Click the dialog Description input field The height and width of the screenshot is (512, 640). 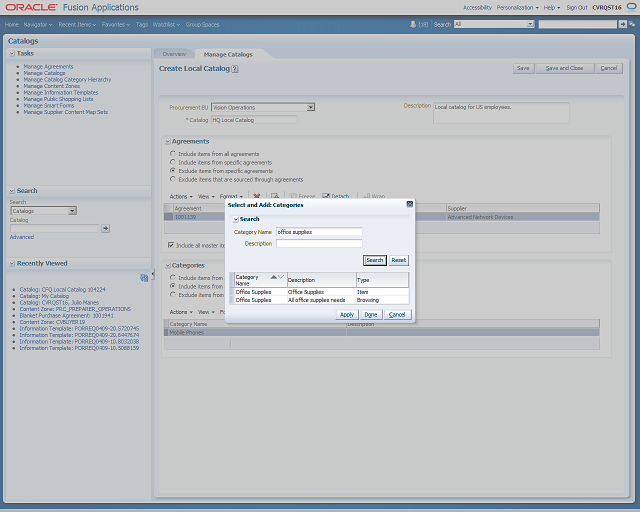319,243
